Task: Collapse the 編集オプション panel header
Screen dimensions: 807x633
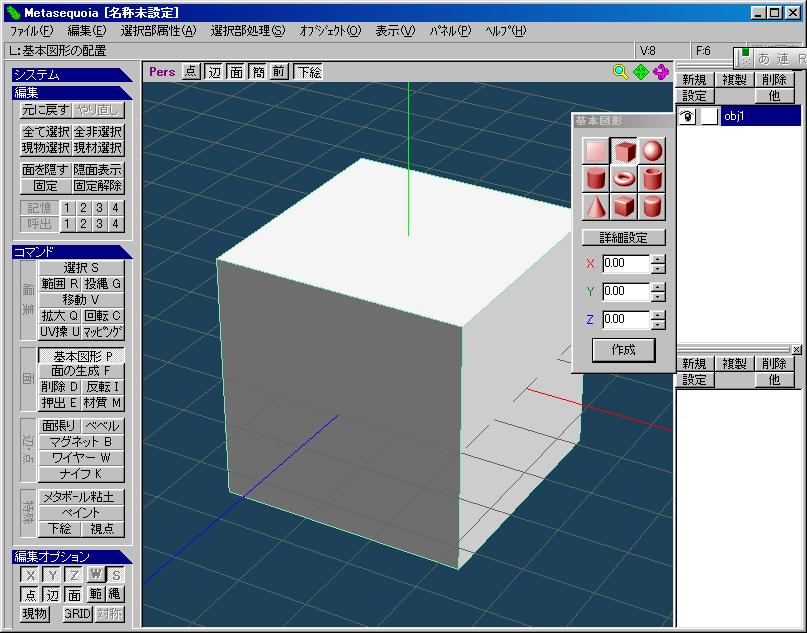Action: 72,557
